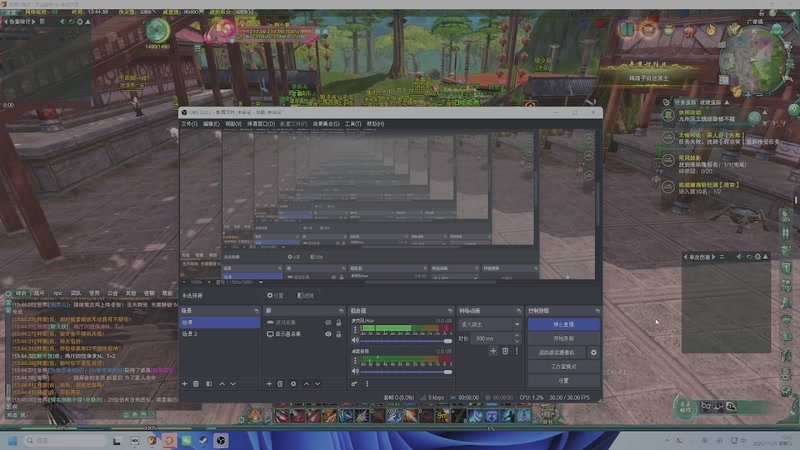Select scene 2 in Scenes list
The image size is (800, 450).
pos(219,334)
